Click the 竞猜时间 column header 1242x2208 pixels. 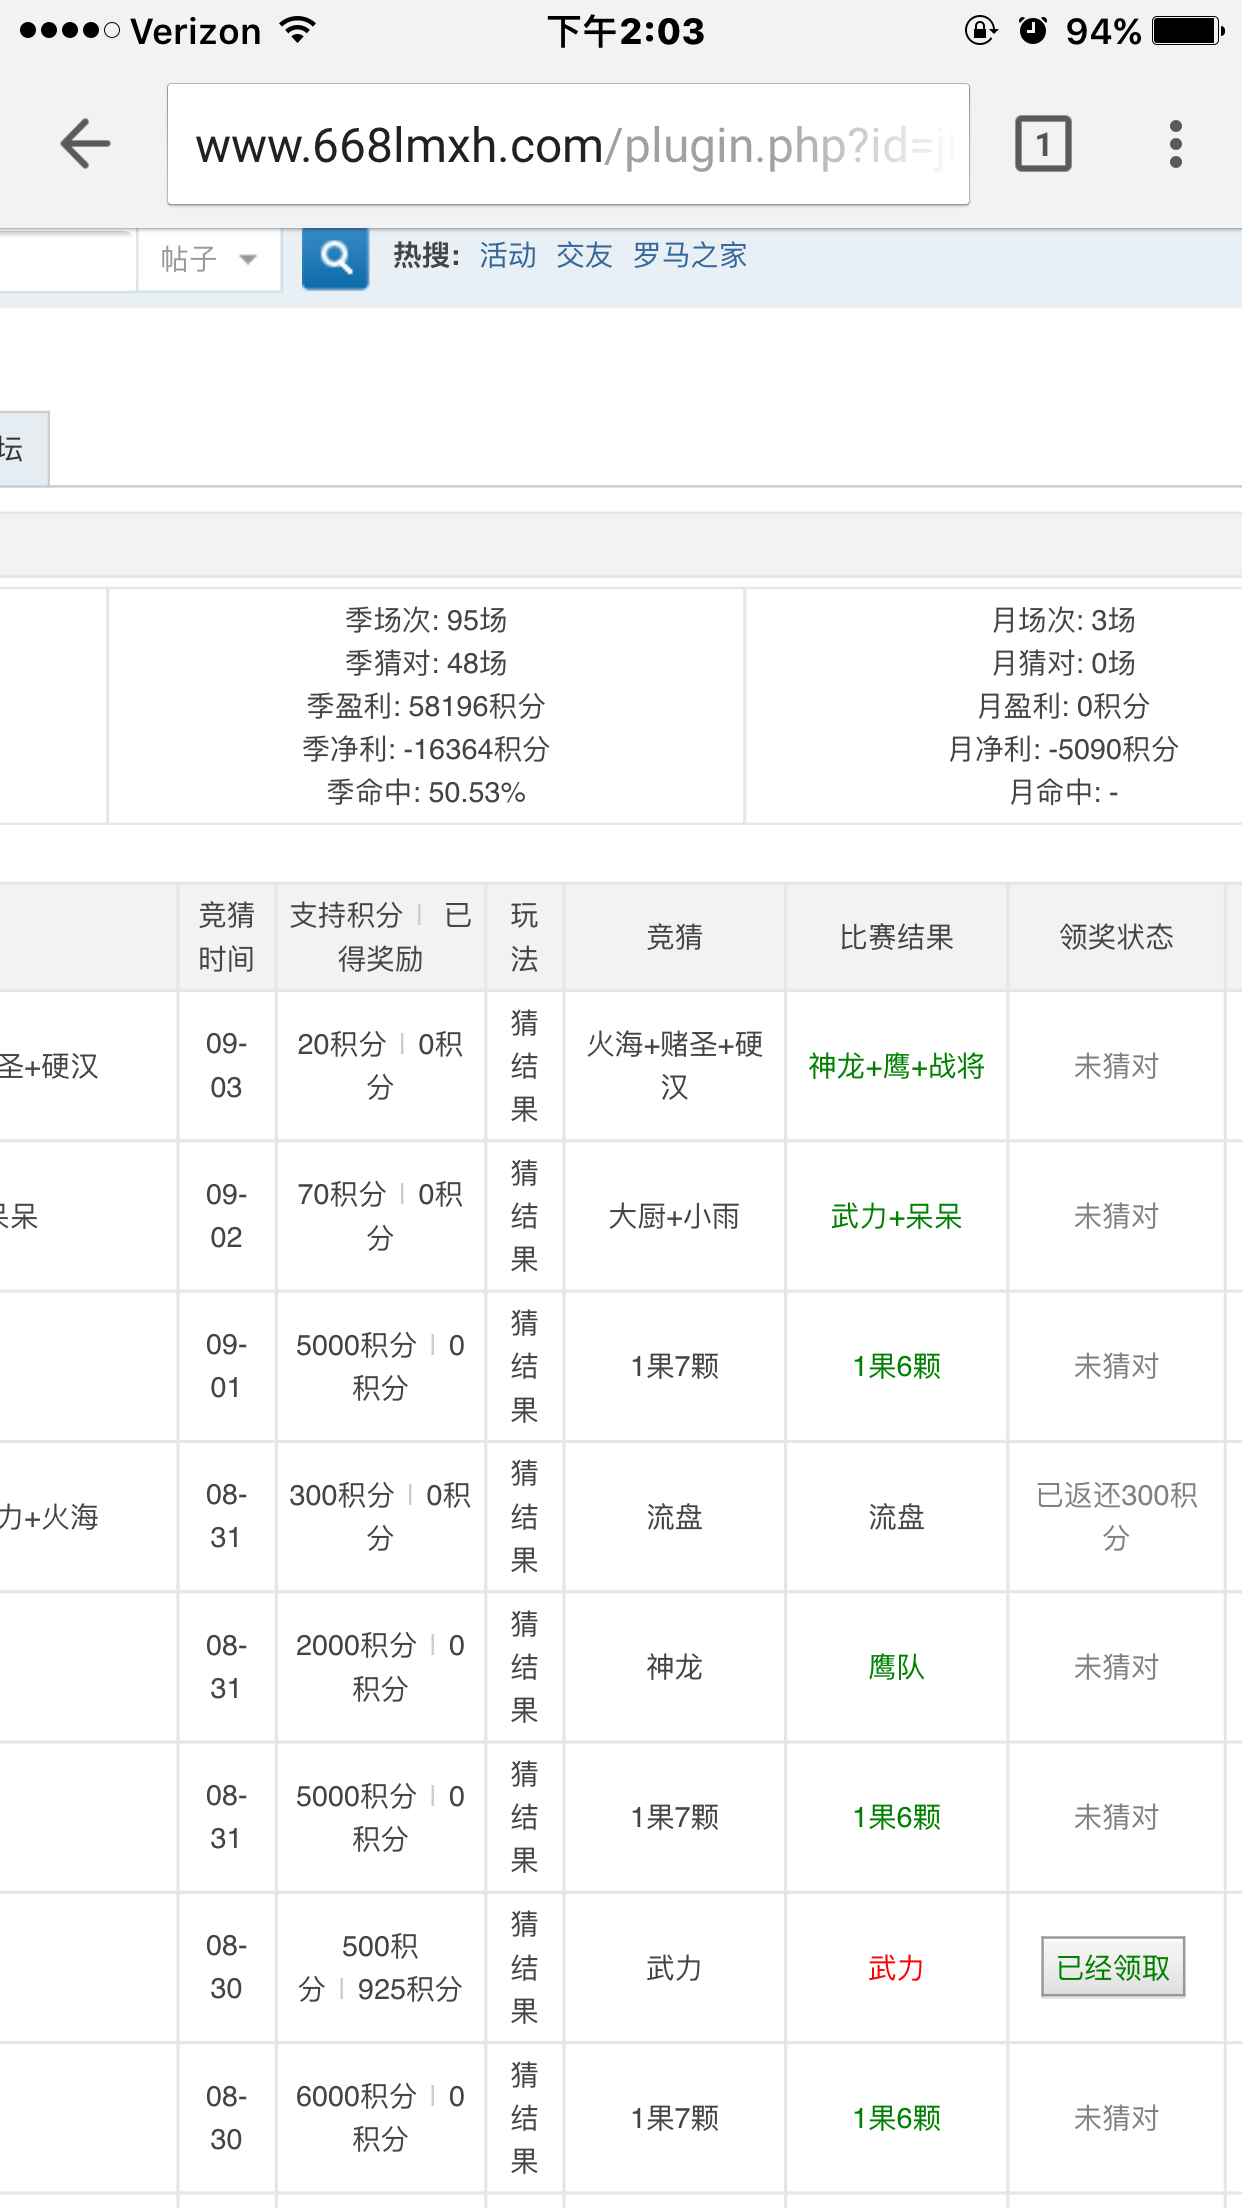point(226,937)
